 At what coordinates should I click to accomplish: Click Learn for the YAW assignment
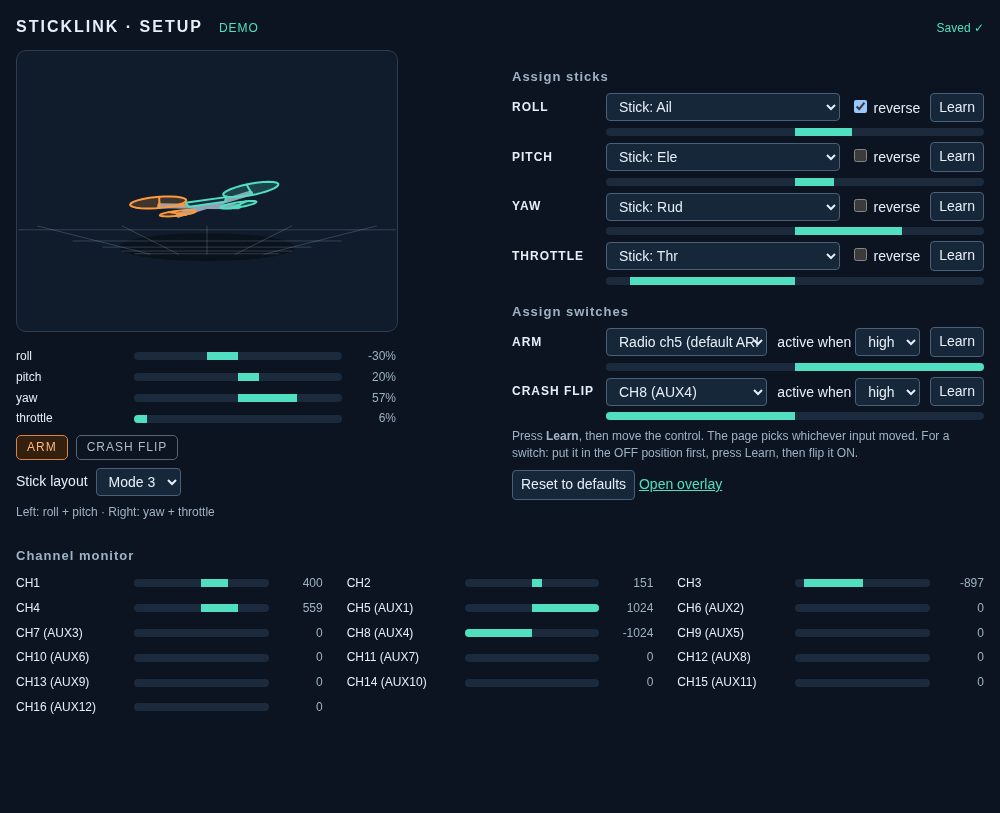pyautogui.click(x=957, y=207)
